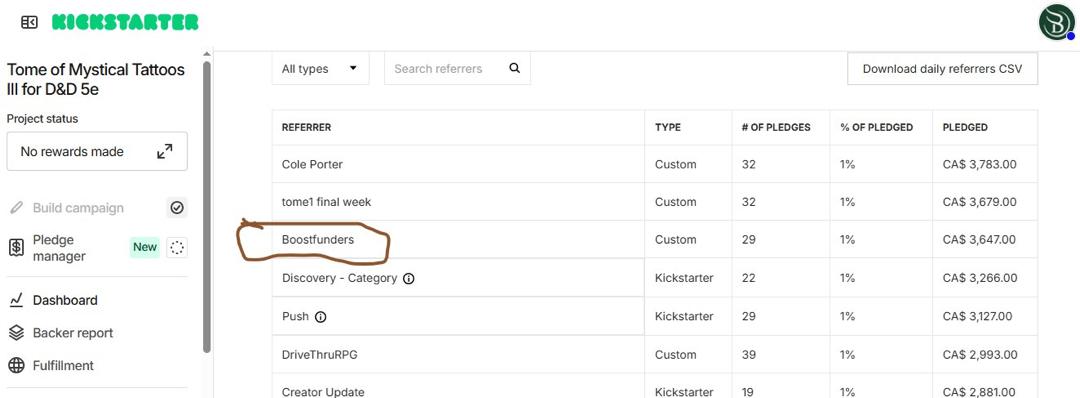The height and width of the screenshot is (398, 1080).
Task: Click the Project status label
Action: tap(43, 118)
